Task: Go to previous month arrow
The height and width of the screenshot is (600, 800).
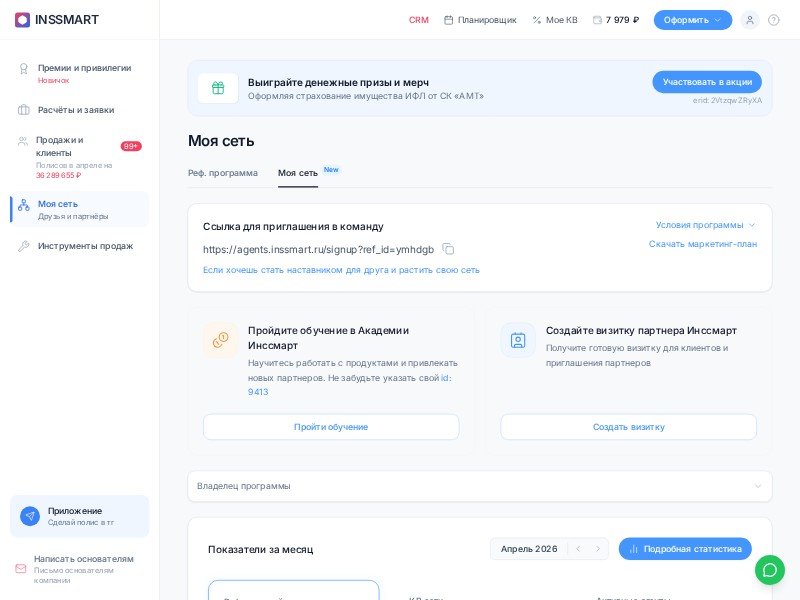Action: (x=578, y=549)
